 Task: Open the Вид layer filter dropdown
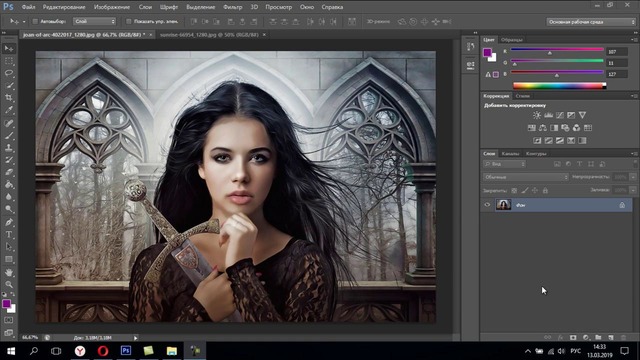click(x=504, y=164)
